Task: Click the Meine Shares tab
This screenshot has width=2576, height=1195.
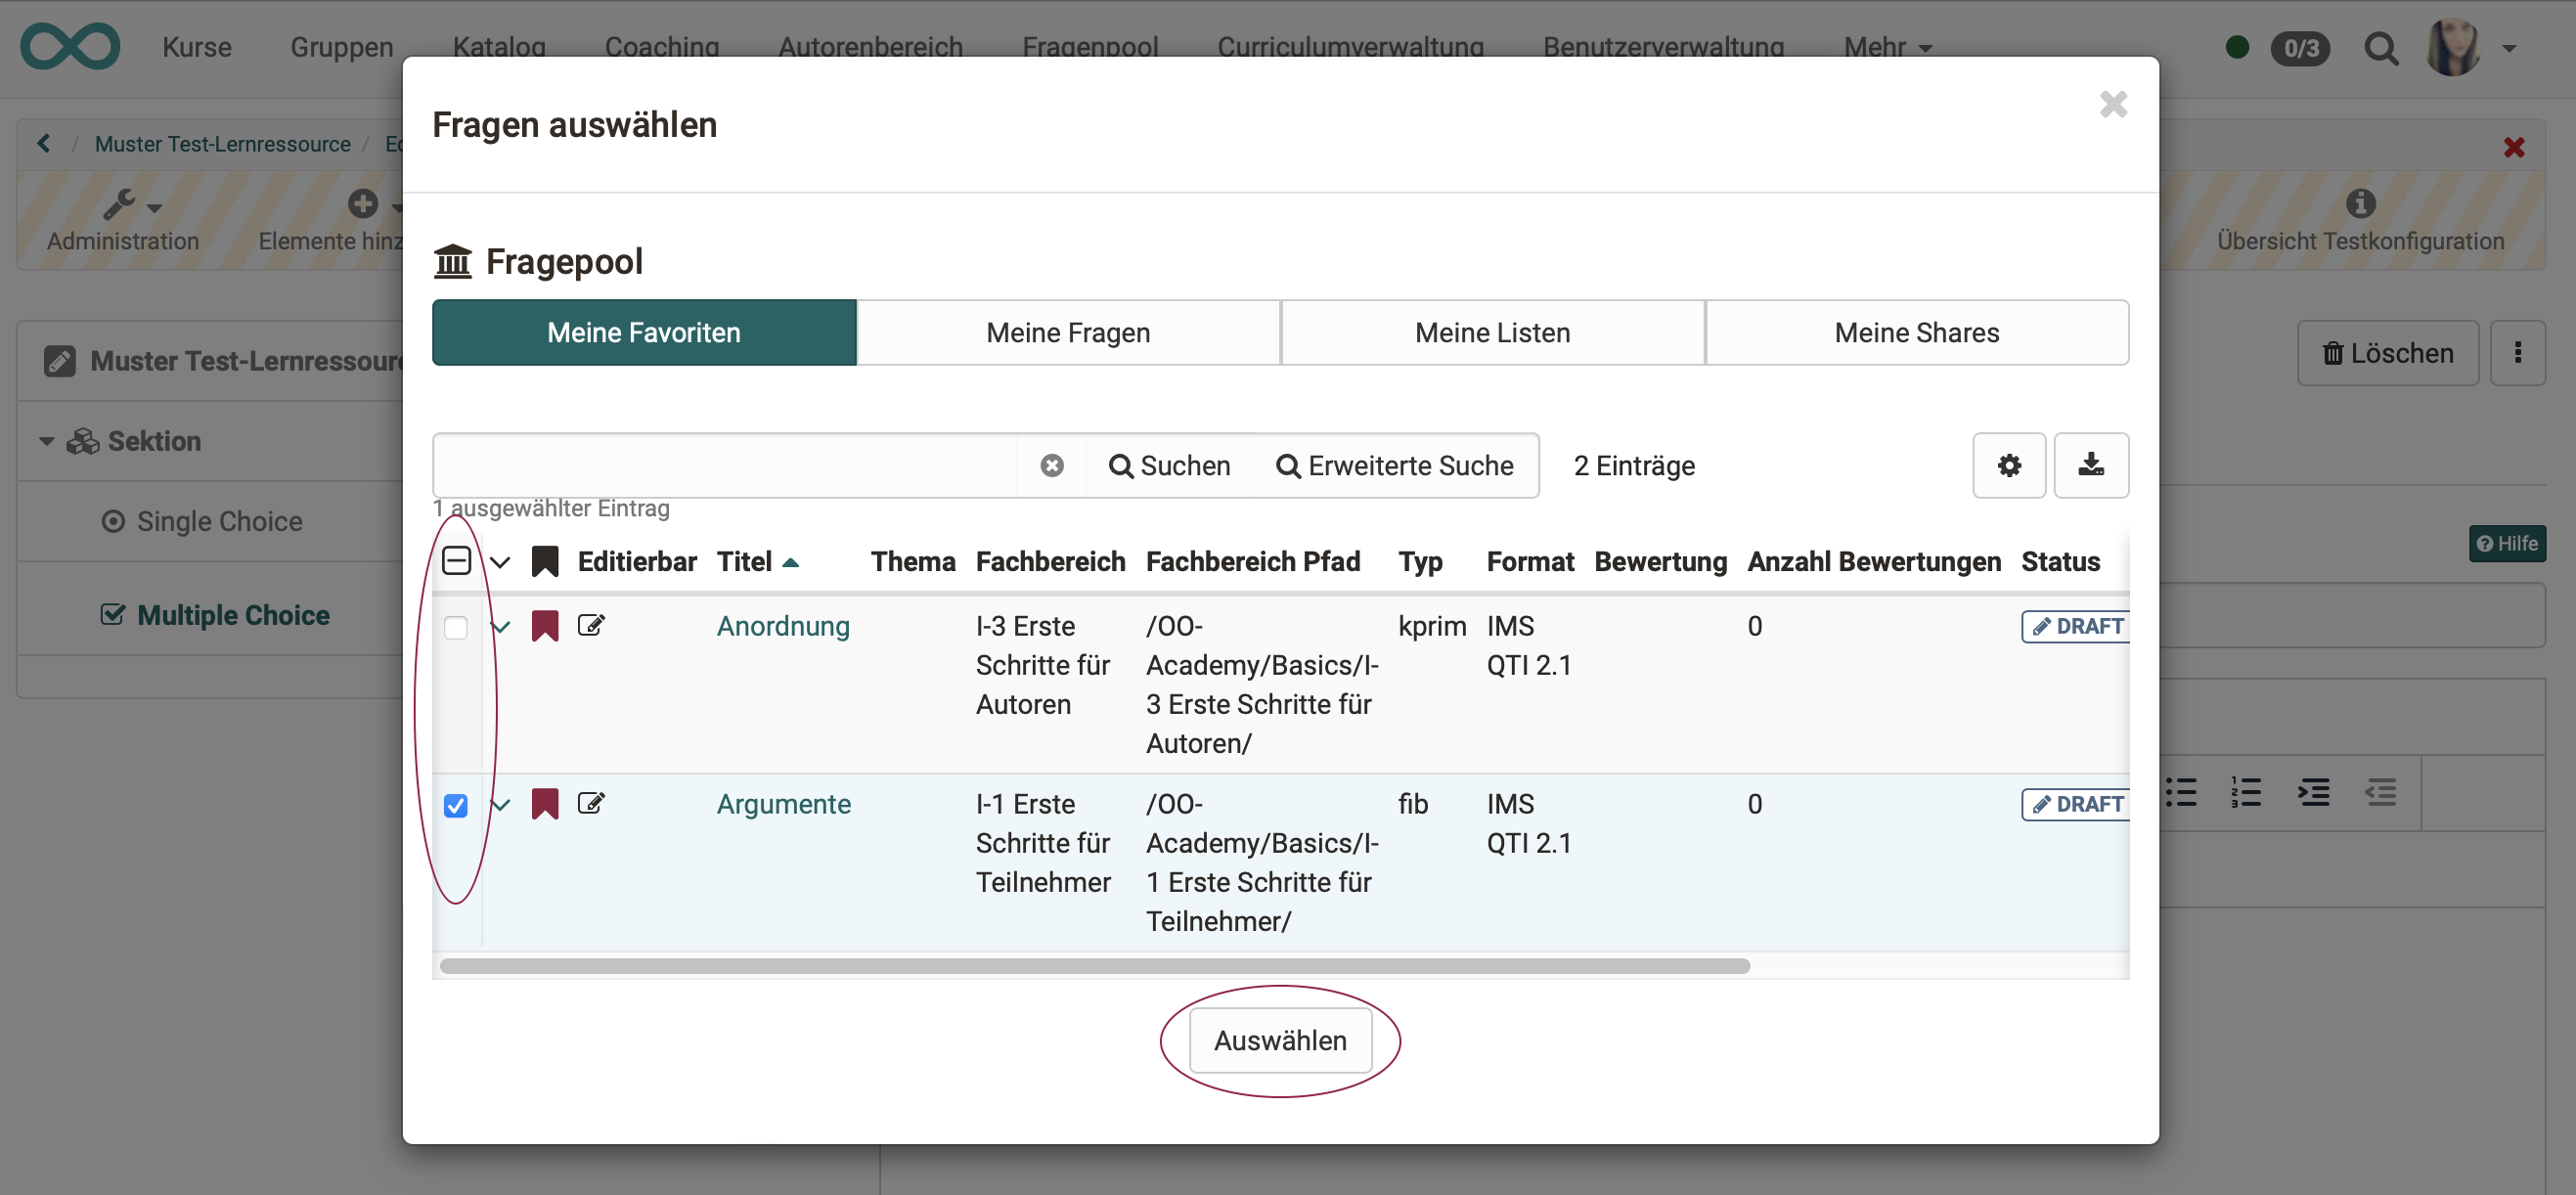Action: pyautogui.click(x=1917, y=332)
